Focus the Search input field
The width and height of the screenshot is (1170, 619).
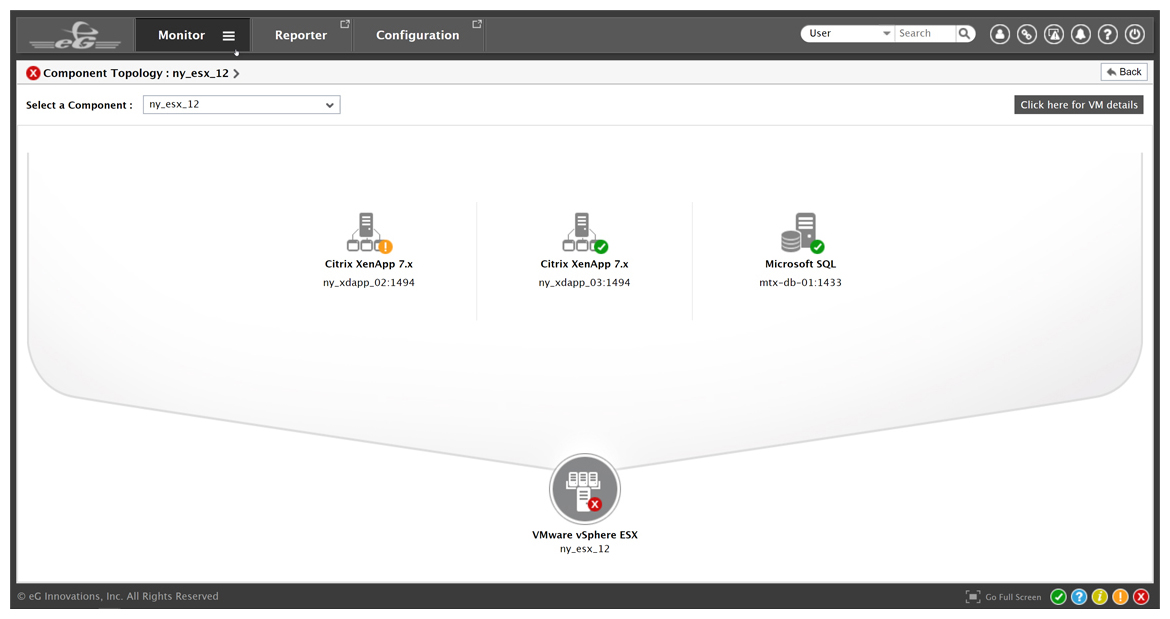(x=925, y=34)
